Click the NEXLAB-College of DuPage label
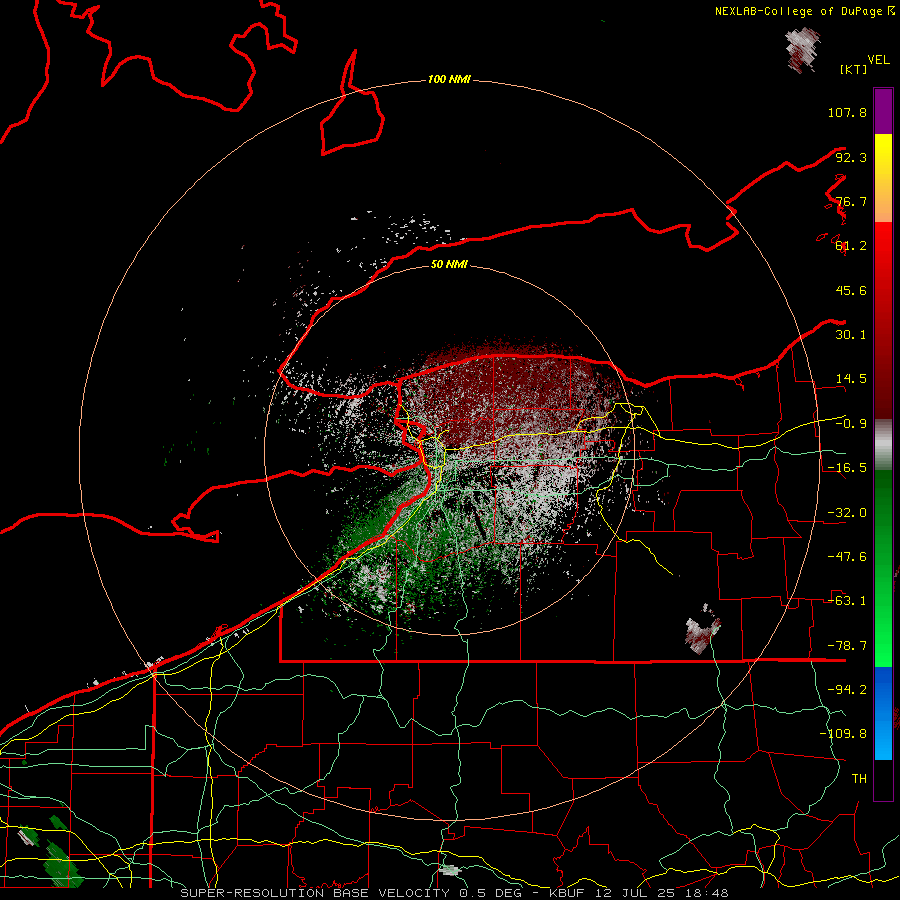The image size is (900, 900). [805, 11]
